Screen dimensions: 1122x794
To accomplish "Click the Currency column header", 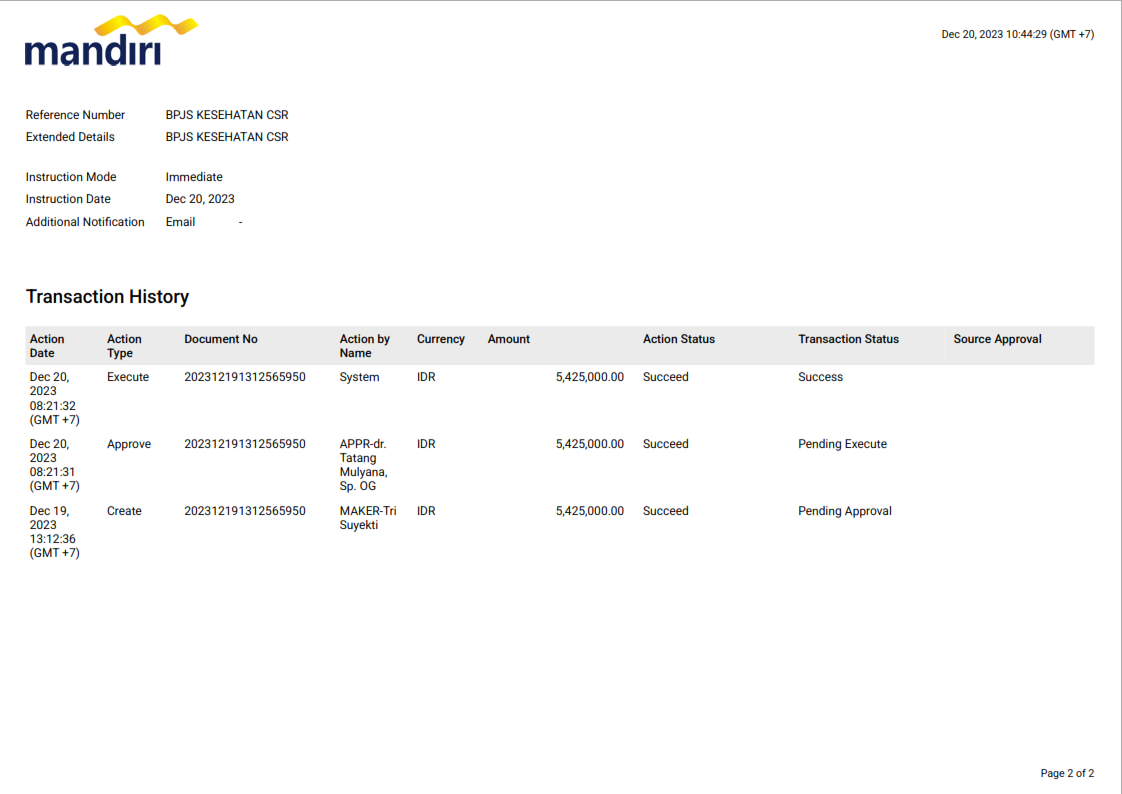I will coord(440,339).
